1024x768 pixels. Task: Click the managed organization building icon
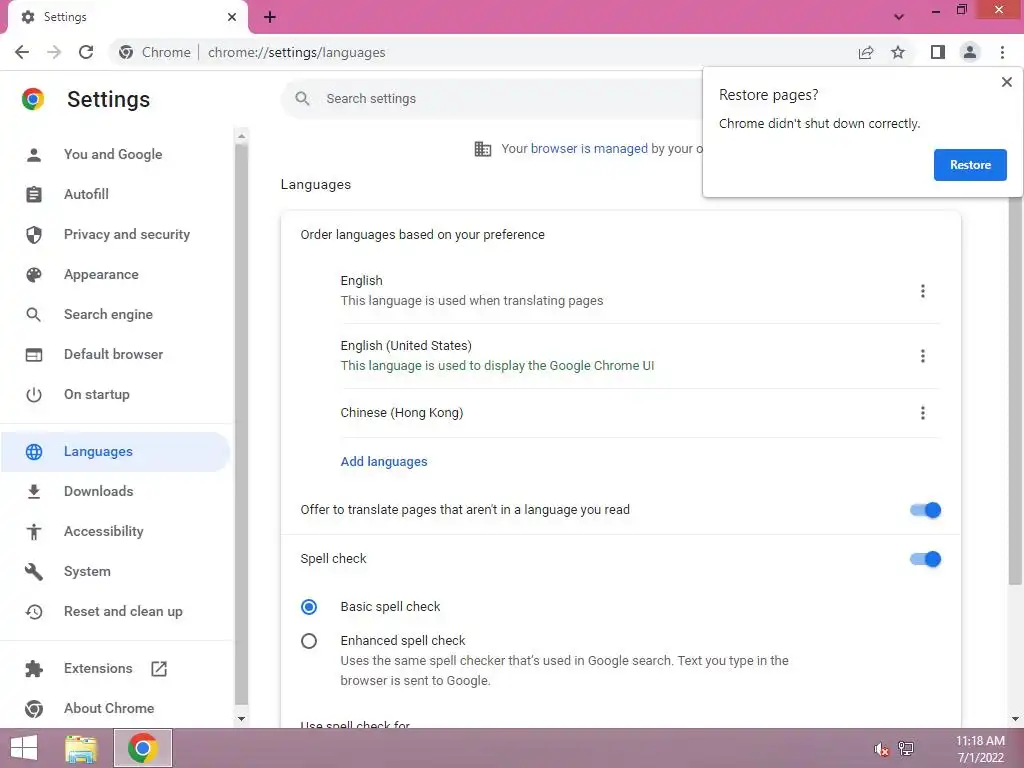483,149
